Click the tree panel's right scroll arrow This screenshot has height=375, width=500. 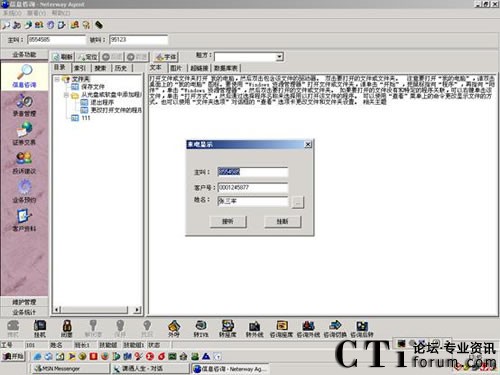coord(137,310)
